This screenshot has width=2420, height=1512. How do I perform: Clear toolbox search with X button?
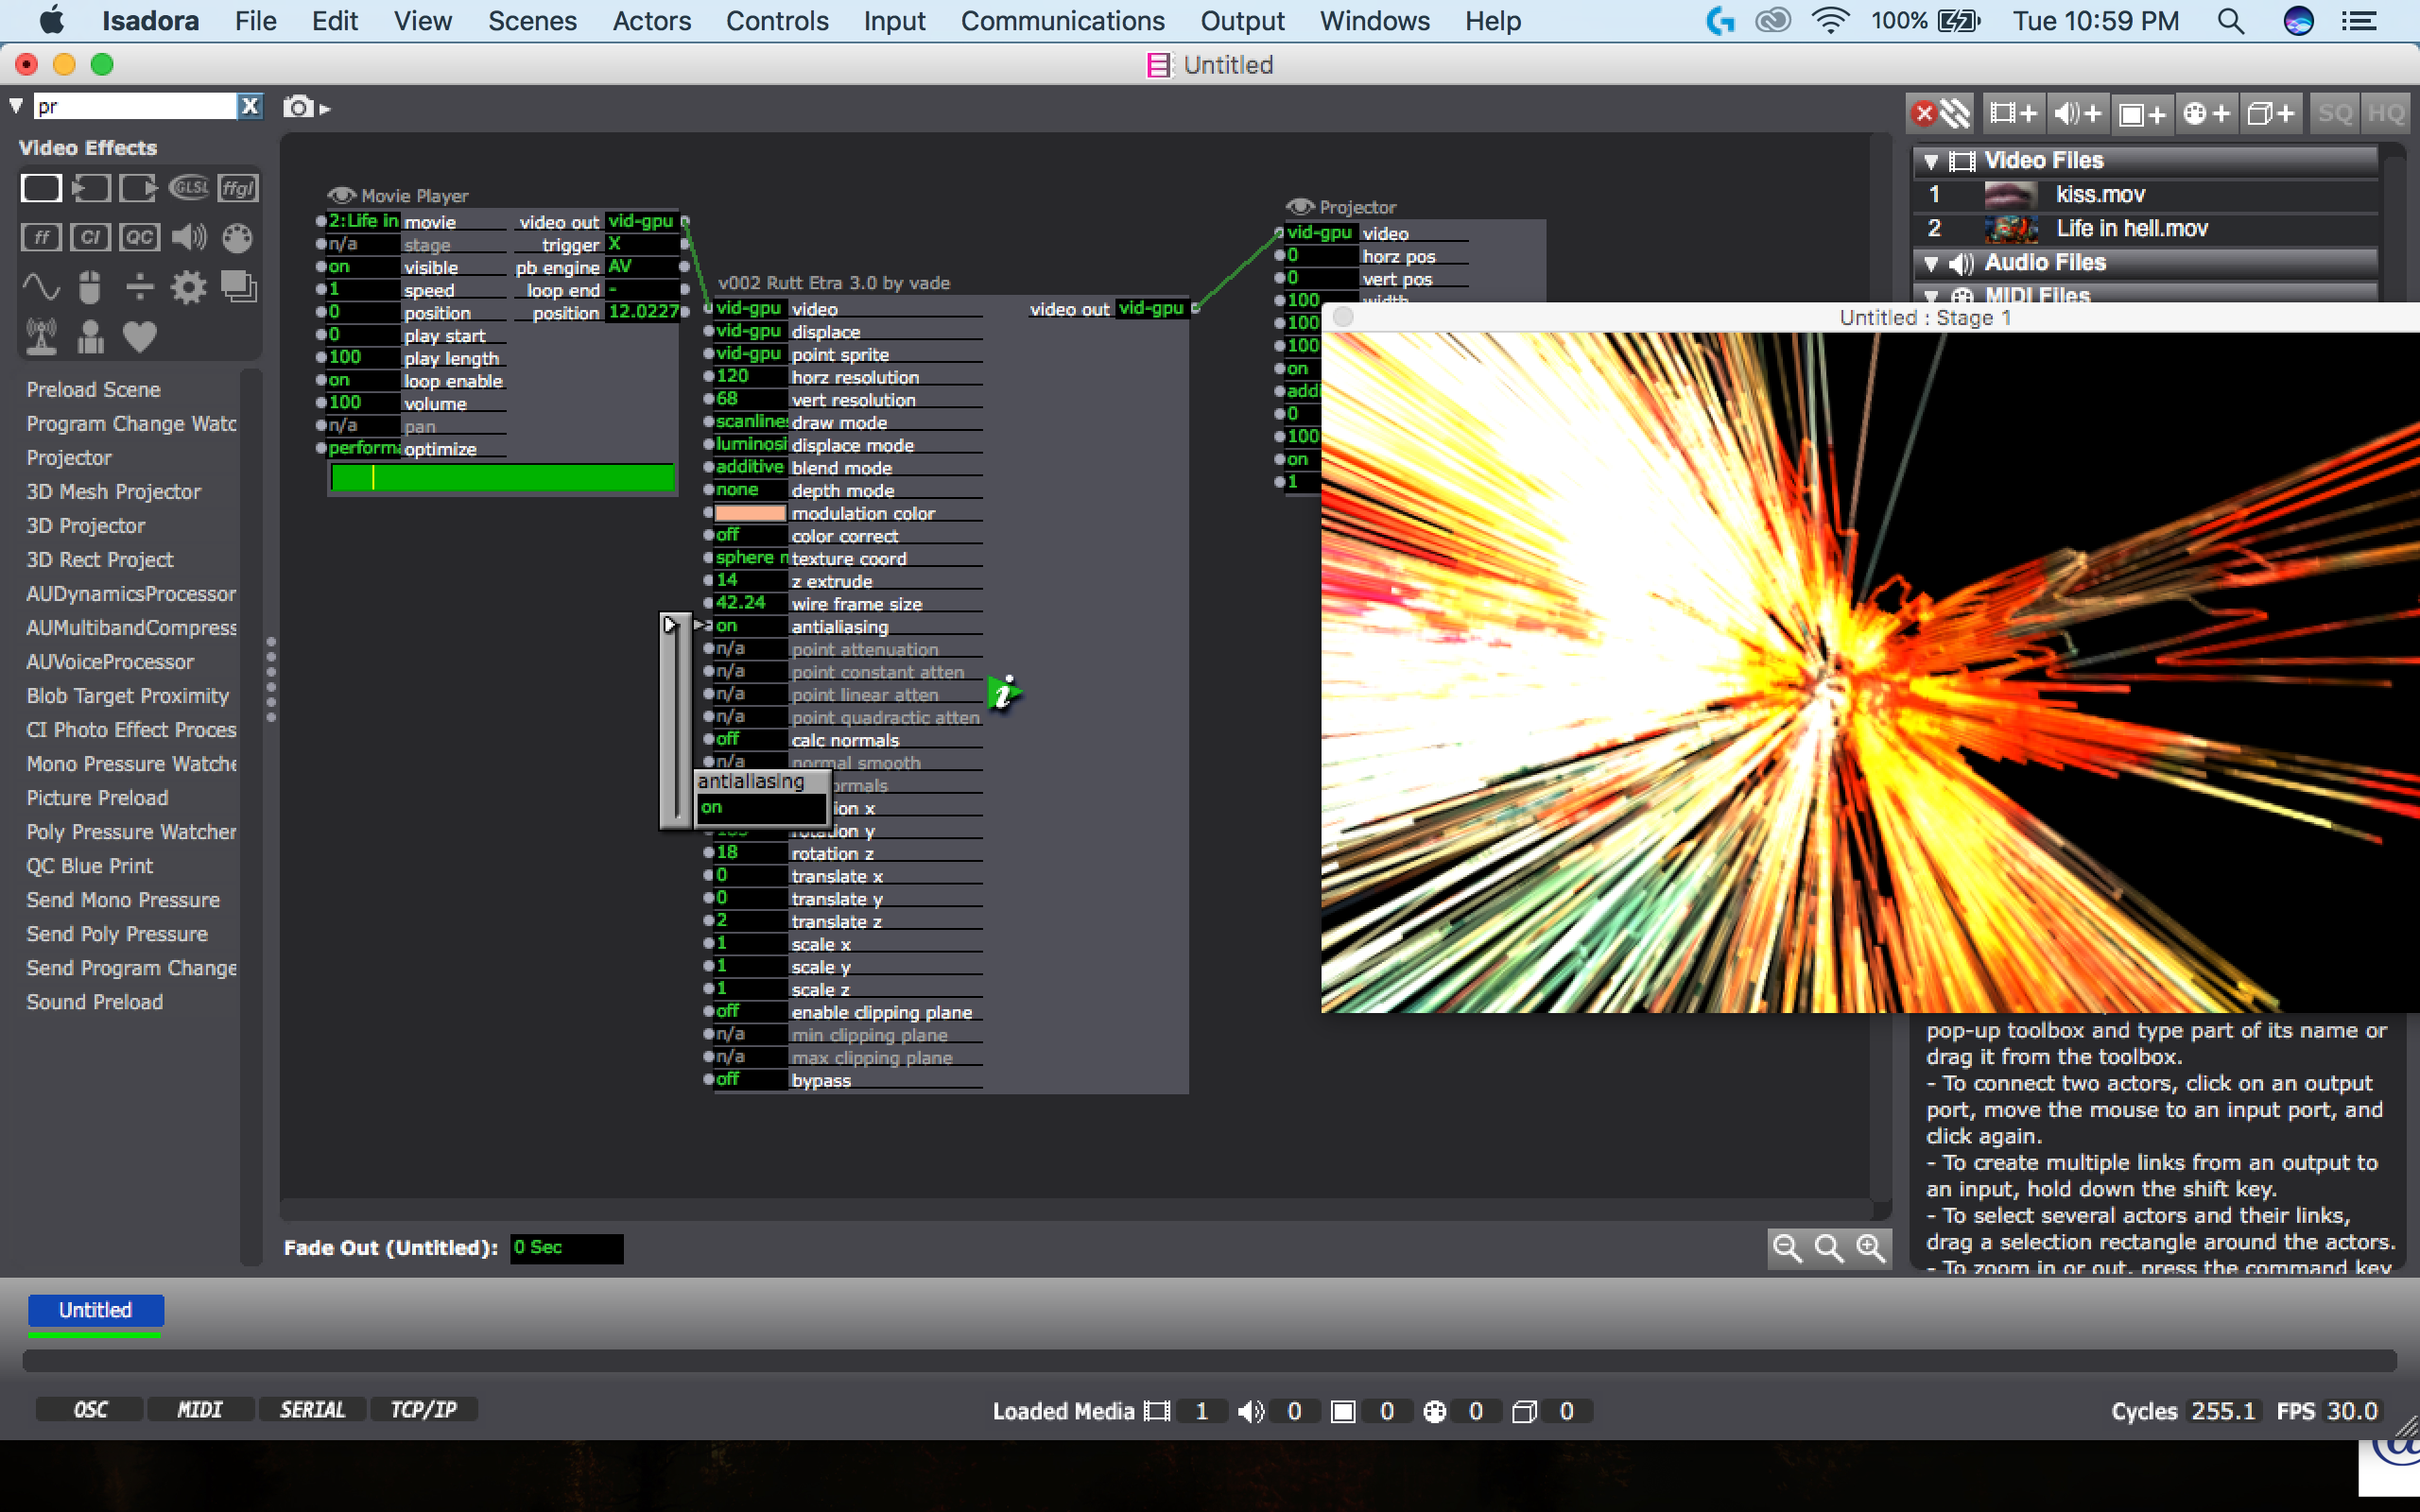(x=250, y=105)
